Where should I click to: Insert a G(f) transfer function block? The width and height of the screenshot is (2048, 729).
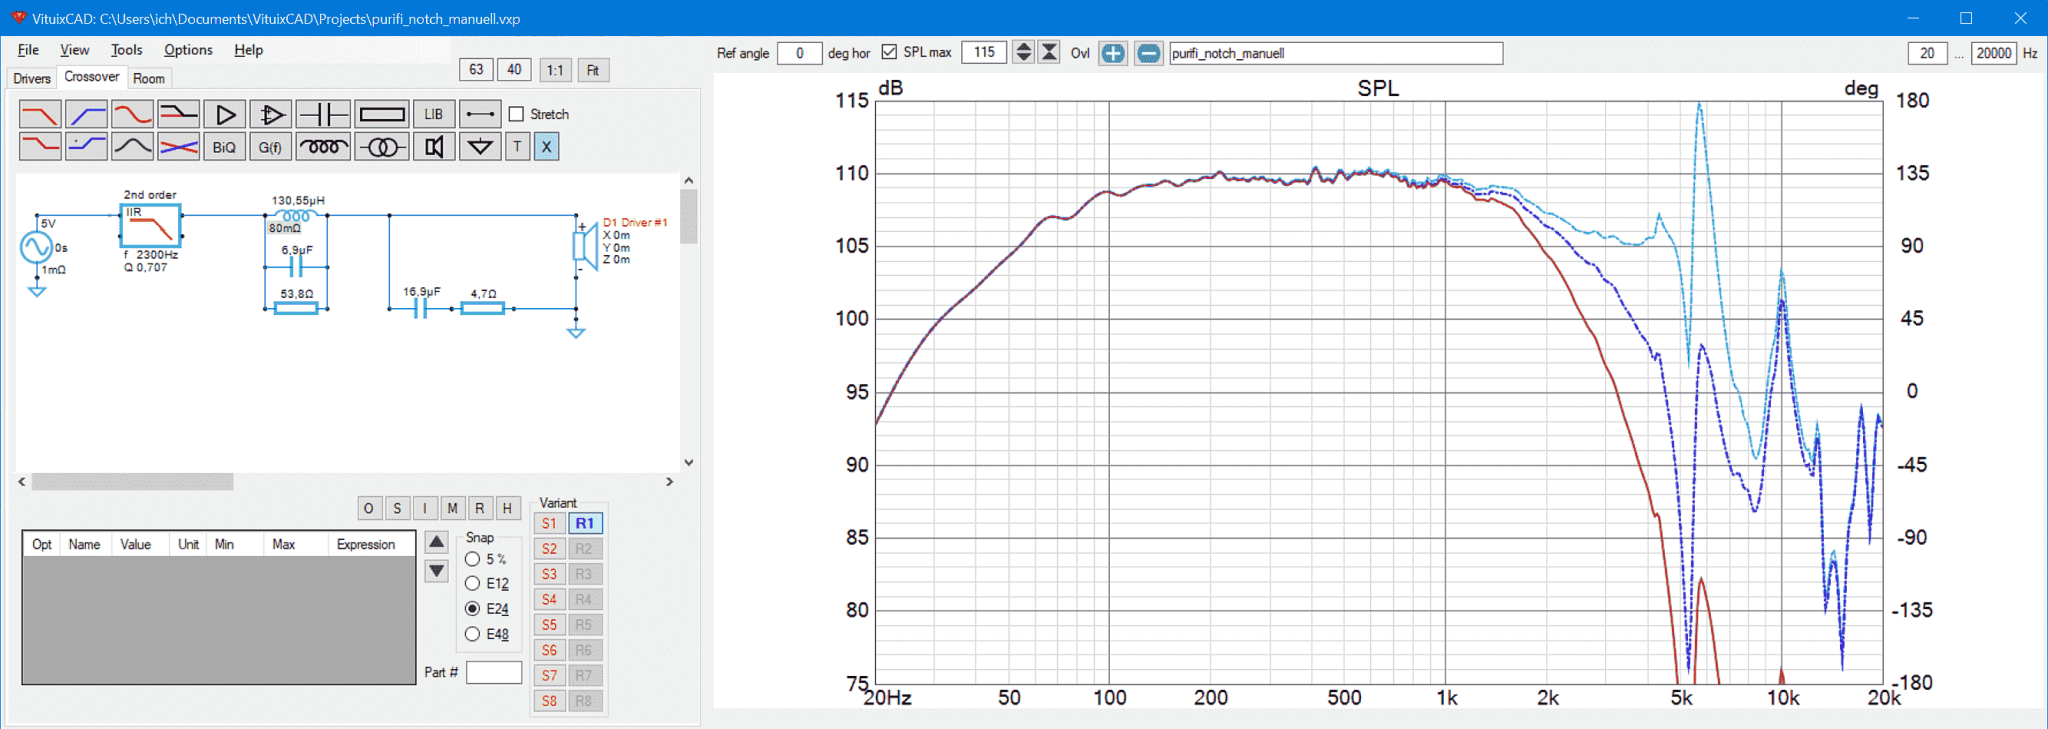pyautogui.click(x=270, y=147)
